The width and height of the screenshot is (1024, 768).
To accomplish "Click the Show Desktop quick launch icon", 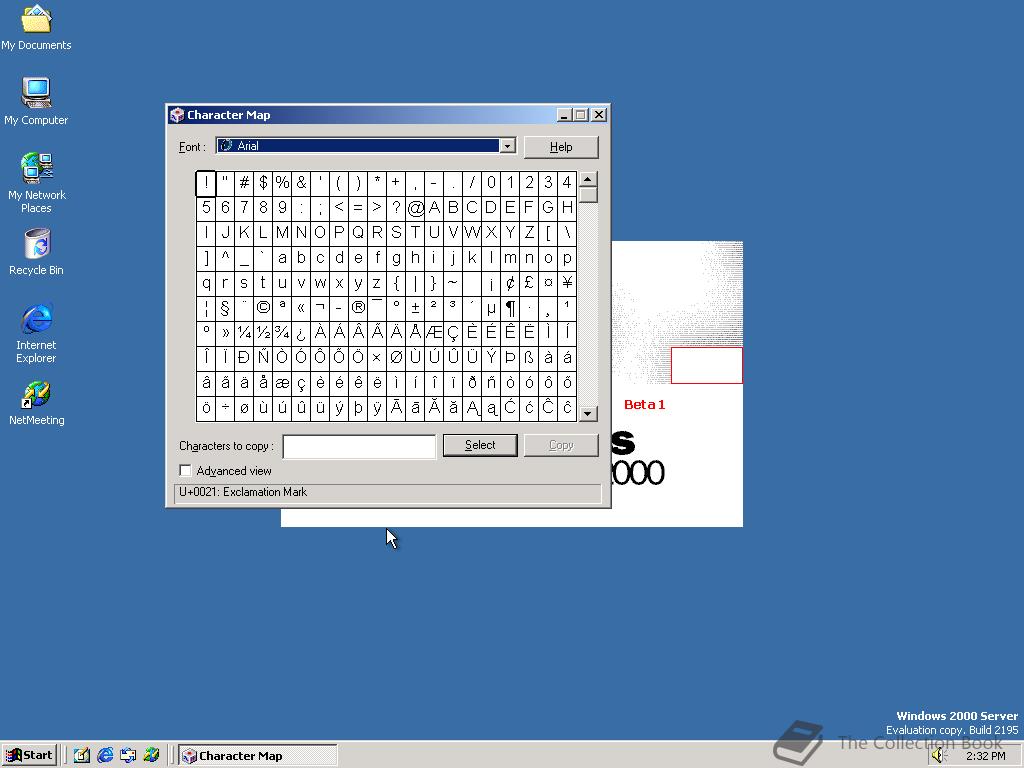I will pyautogui.click(x=81, y=755).
